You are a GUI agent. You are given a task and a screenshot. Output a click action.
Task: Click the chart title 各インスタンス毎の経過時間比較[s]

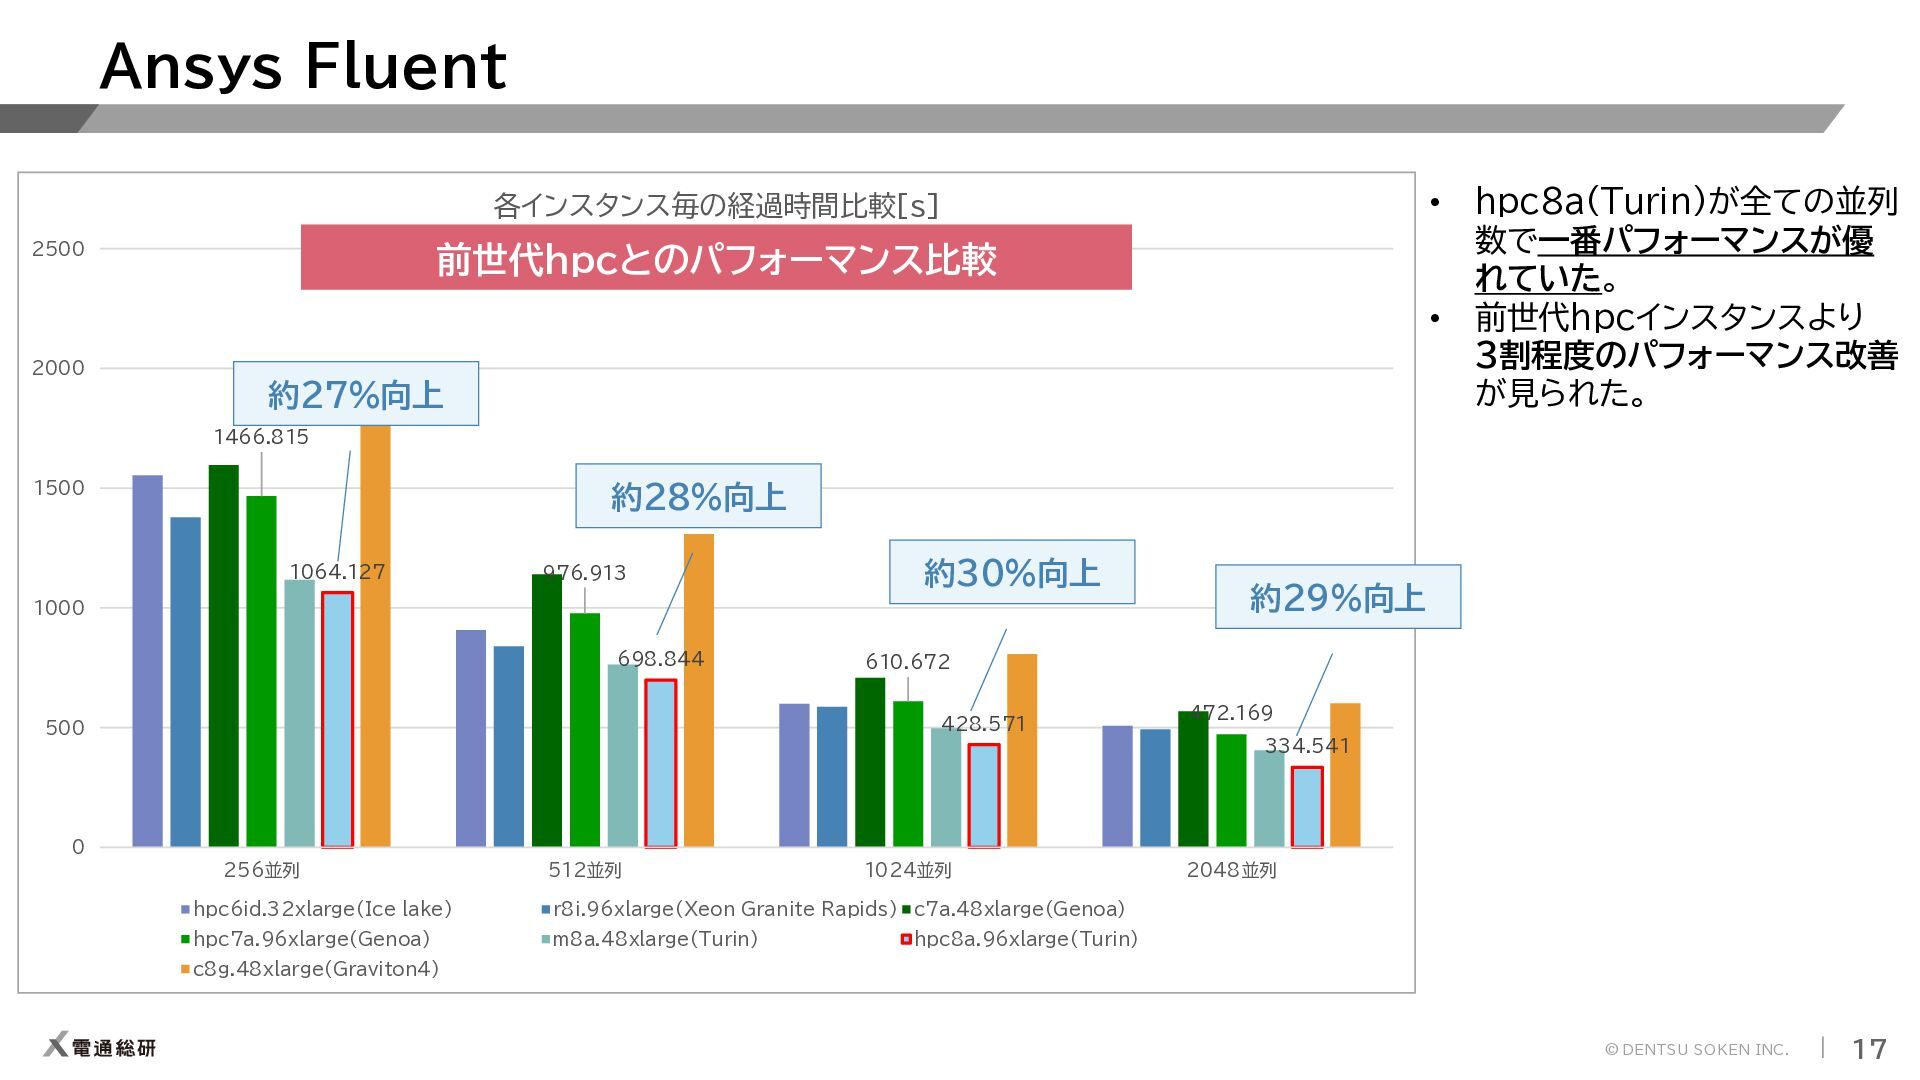click(716, 205)
